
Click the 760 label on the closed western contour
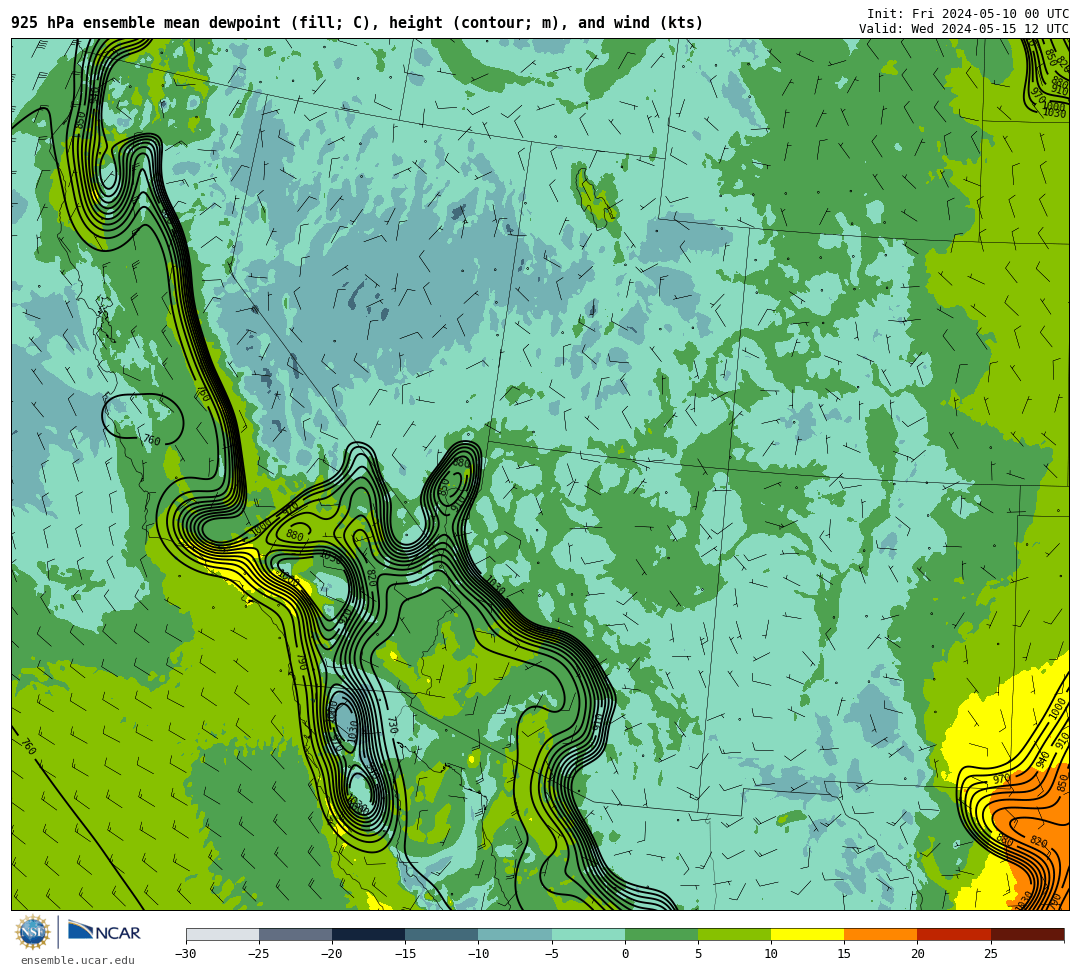[x=152, y=440]
